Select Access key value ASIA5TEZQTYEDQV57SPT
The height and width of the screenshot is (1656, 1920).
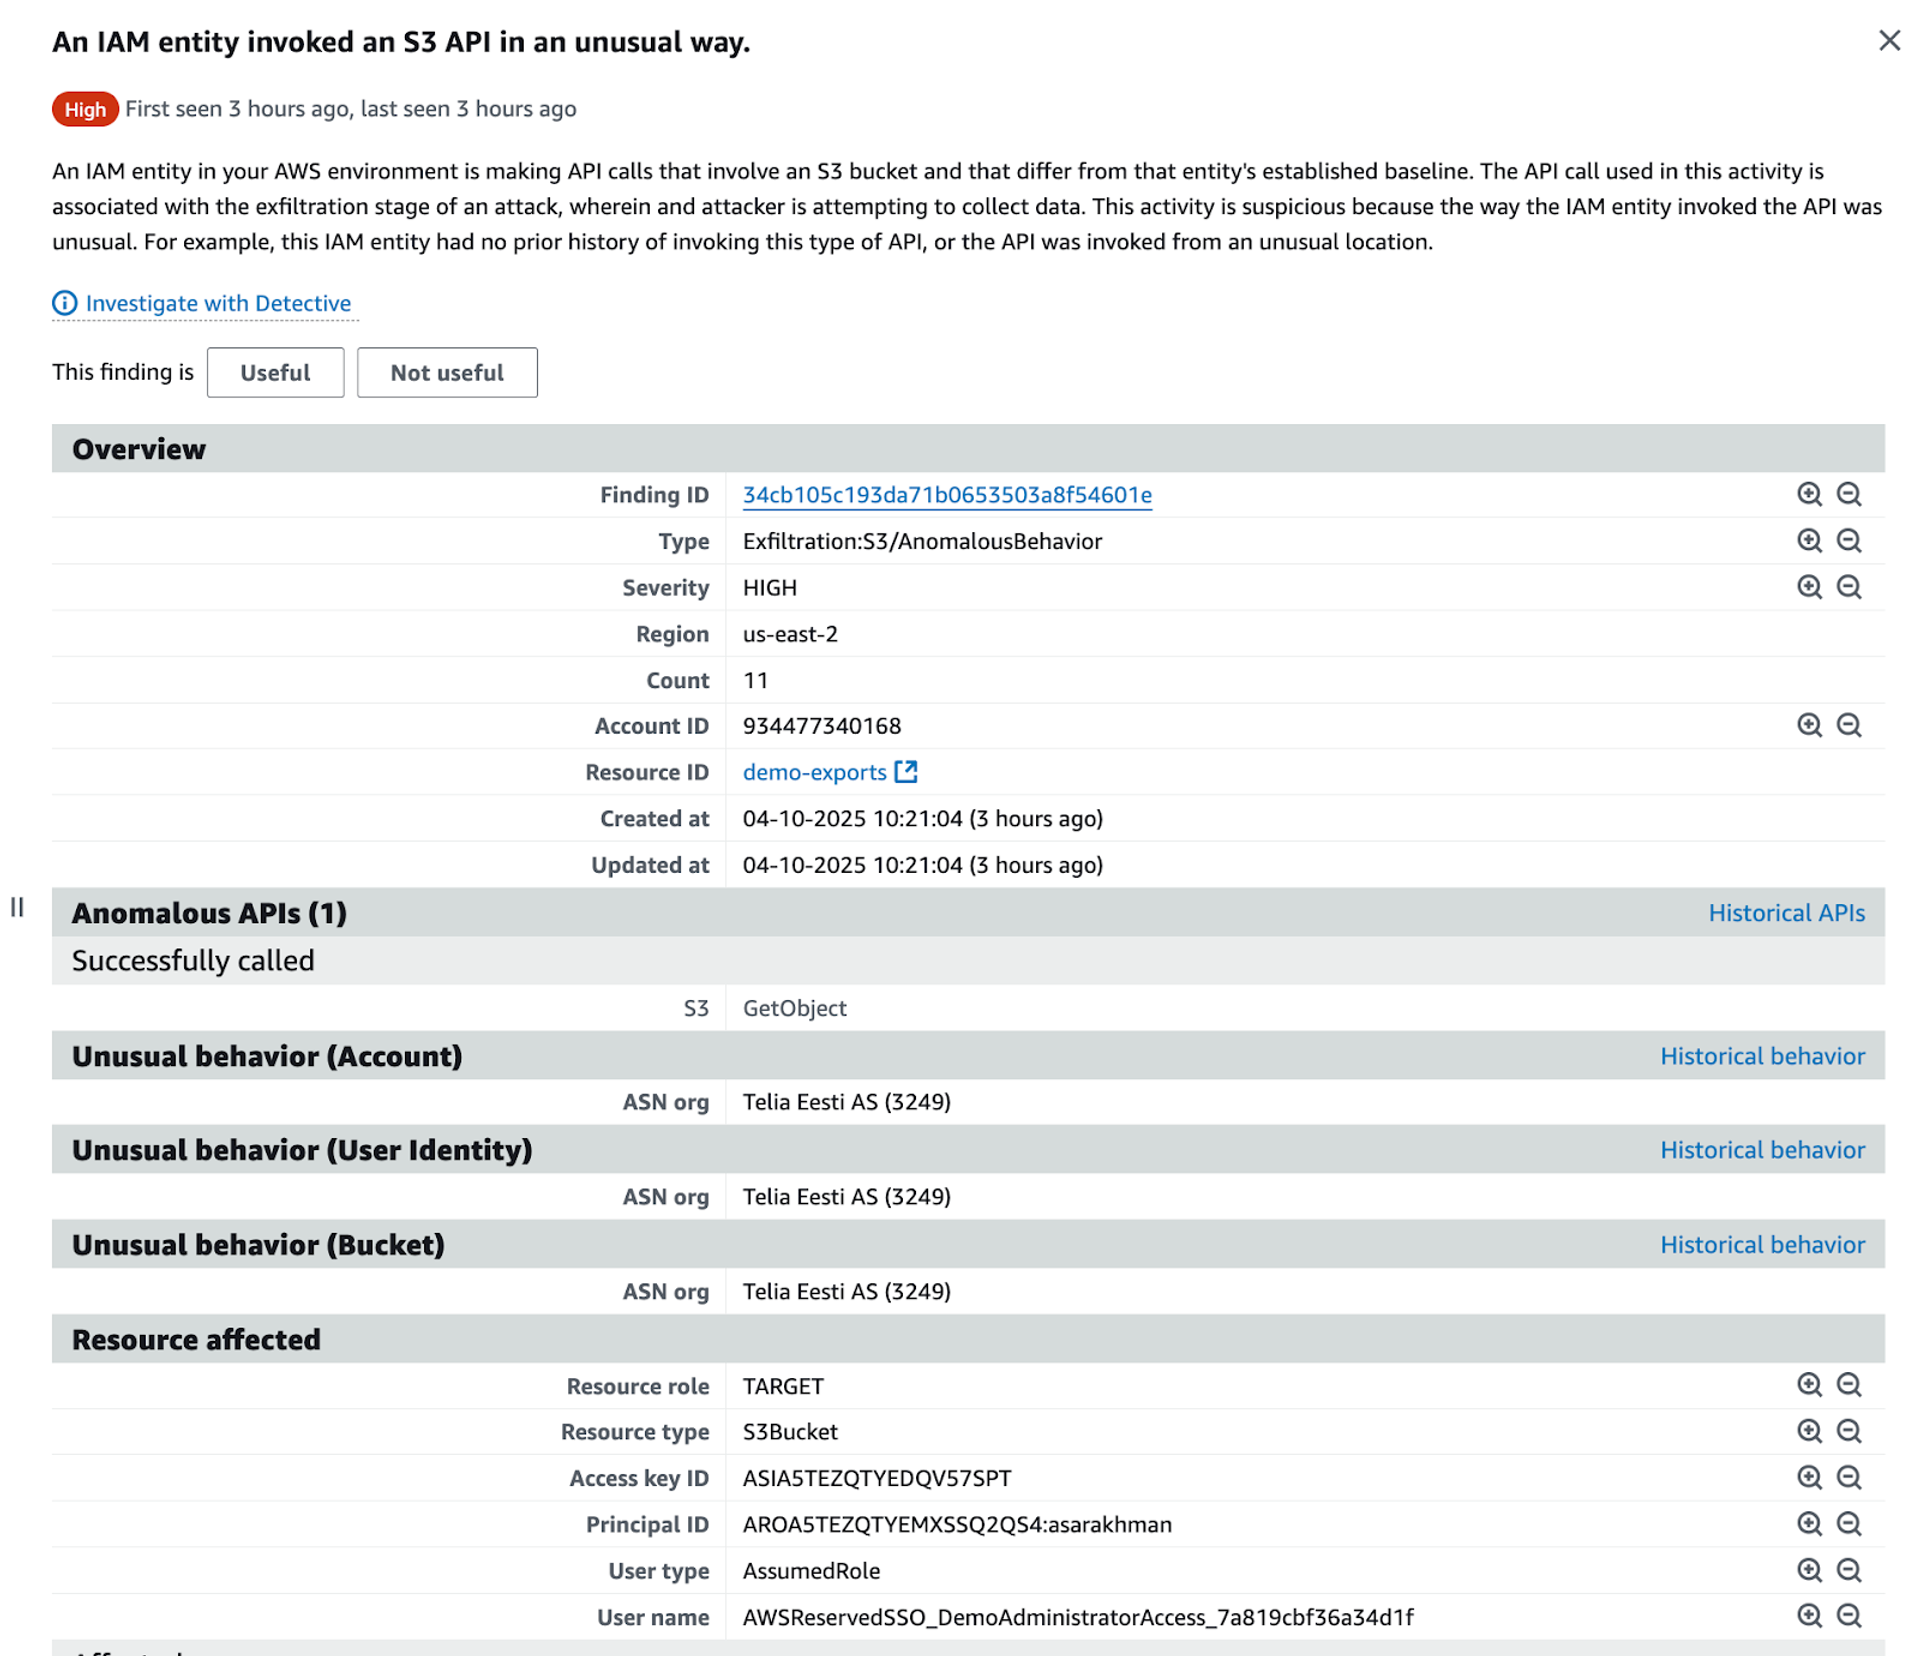(x=877, y=1478)
